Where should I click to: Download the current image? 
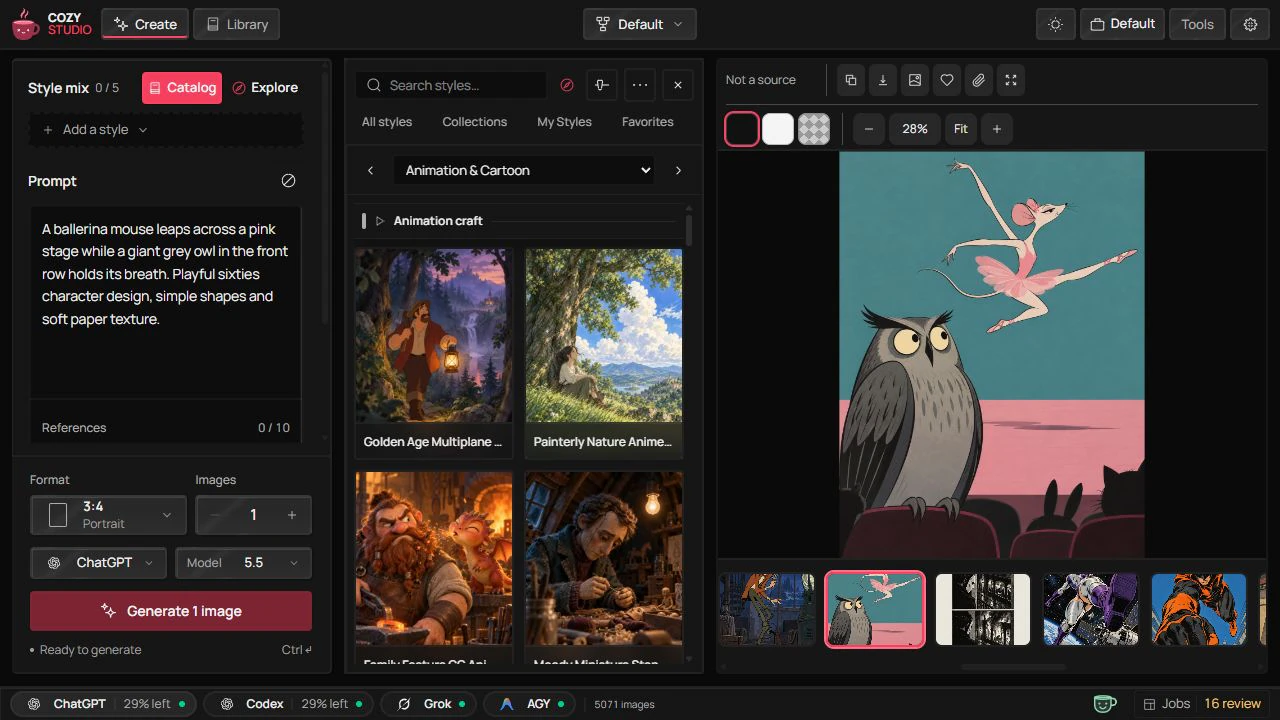pyautogui.click(x=883, y=80)
